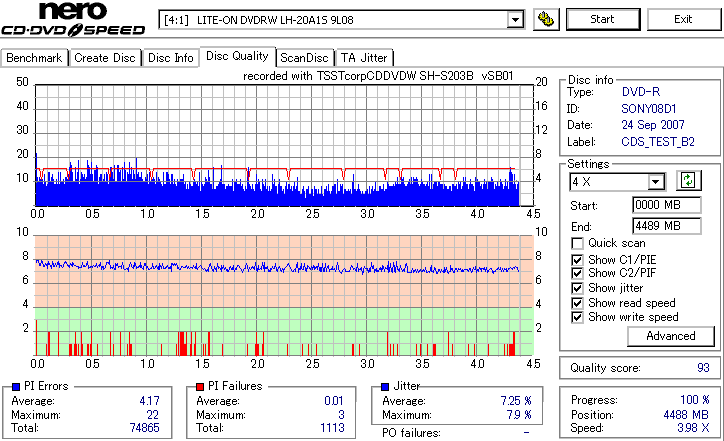The width and height of the screenshot is (724, 441).
Task: Disable Show jitter checkbox
Action: pyautogui.click(x=577, y=288)
